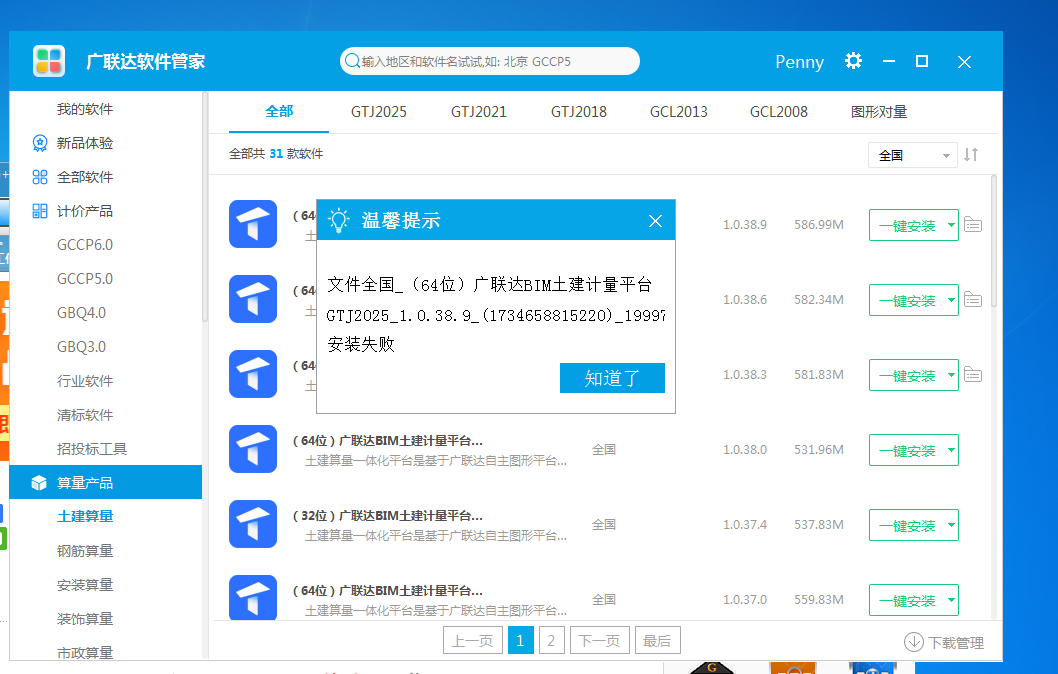The height and width of the screenshot is (674, 1058).
Task: Click the 下载管理 download arrow icon
Action: (914, 642)
